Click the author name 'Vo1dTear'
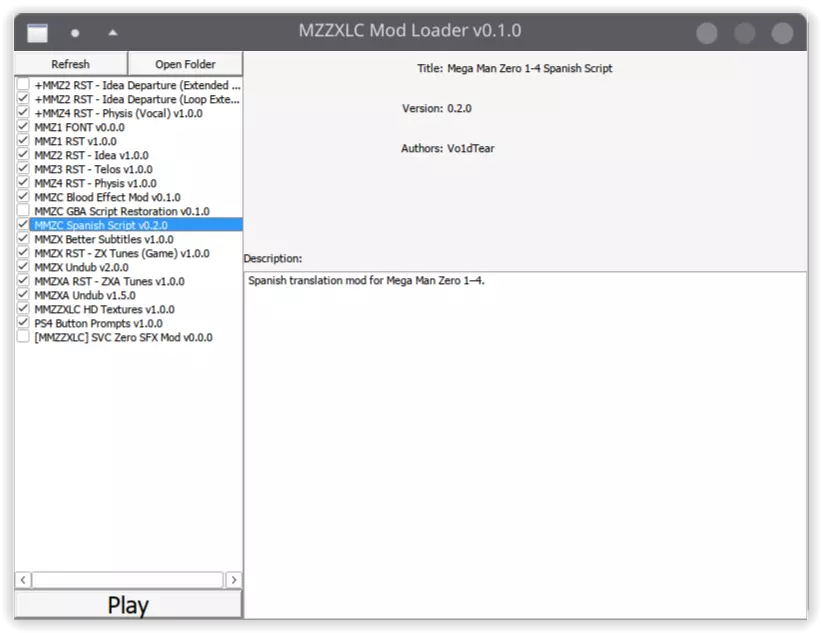 (471, 149)
